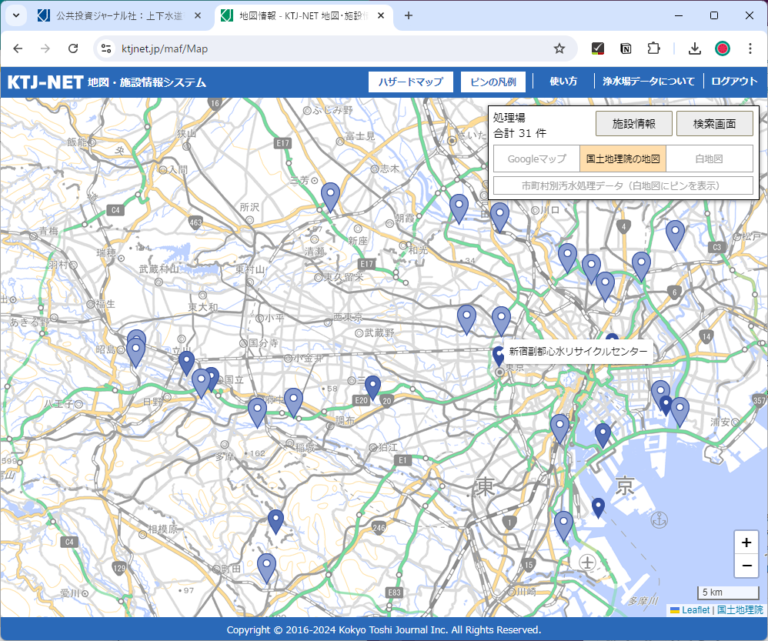Open the Chrome three-dot menu
This screenshot has height=641, width=768.
coord(749,48)
